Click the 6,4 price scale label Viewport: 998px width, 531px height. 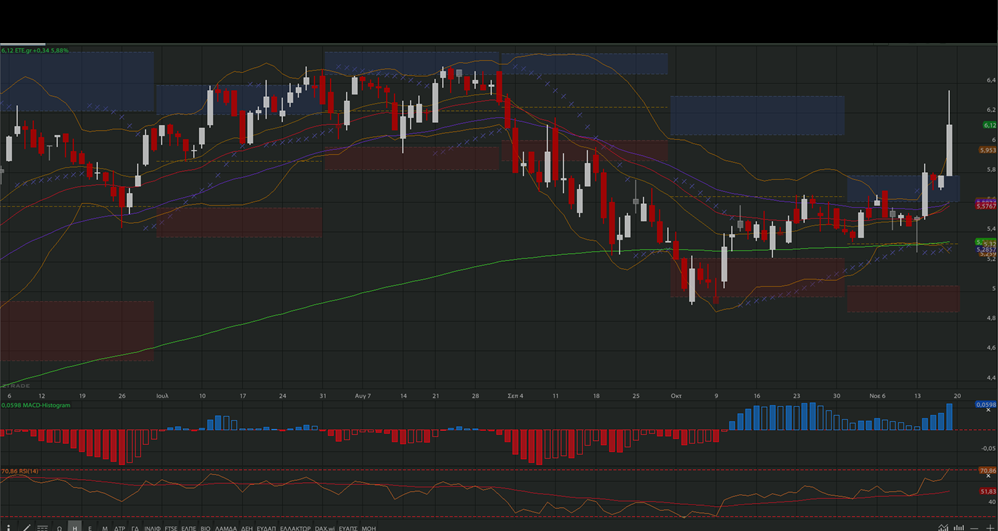point(991,80)
